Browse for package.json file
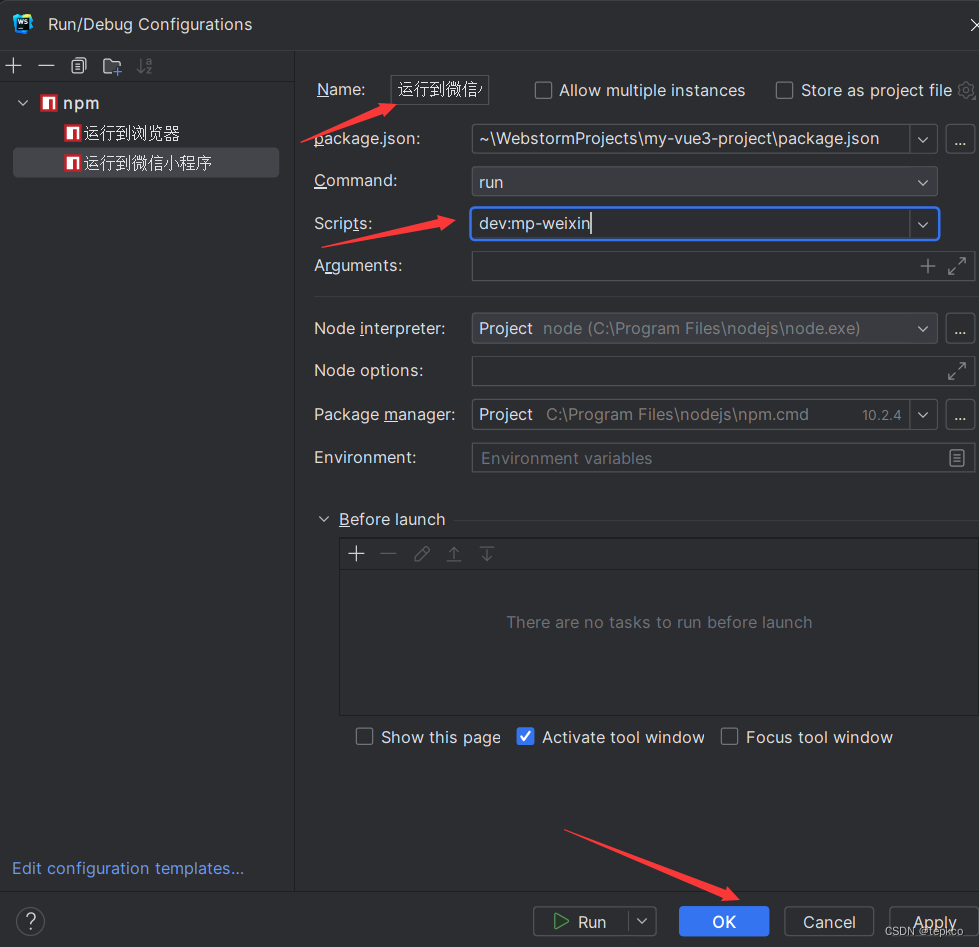This screenshot has width=979, height=947. tap(960, 139)
